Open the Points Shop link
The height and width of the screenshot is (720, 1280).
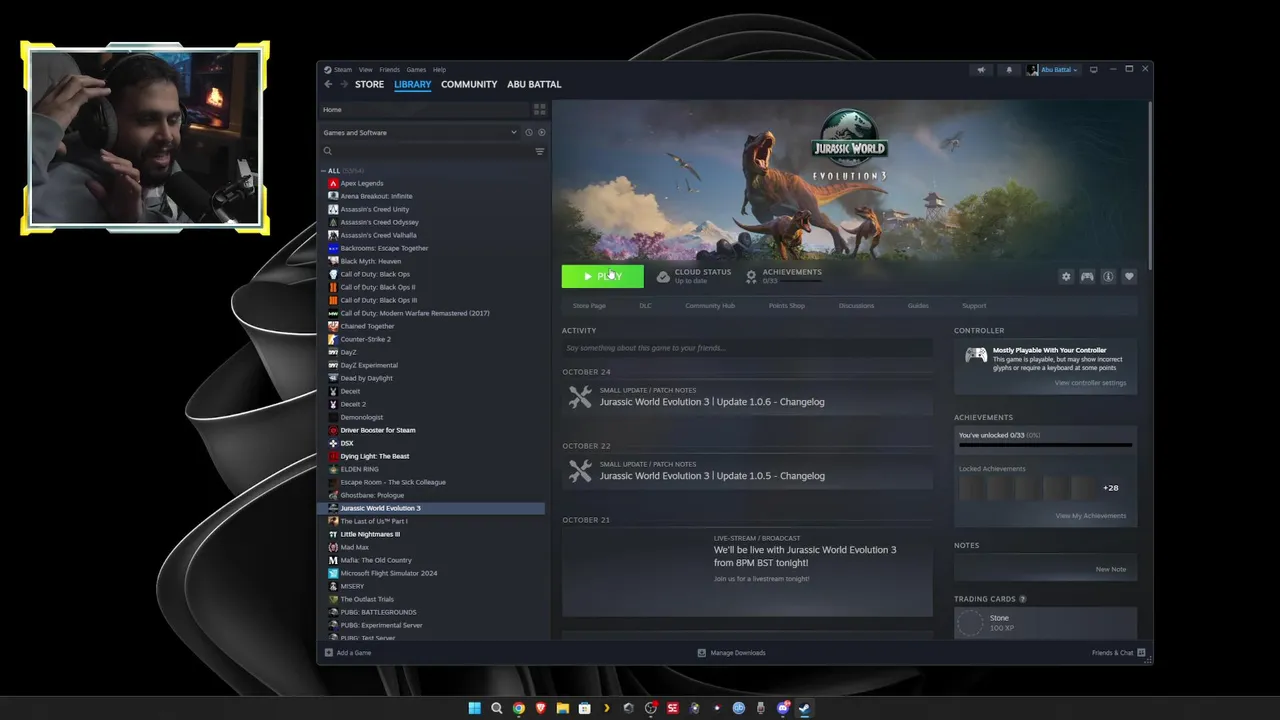tap(786, 306)
